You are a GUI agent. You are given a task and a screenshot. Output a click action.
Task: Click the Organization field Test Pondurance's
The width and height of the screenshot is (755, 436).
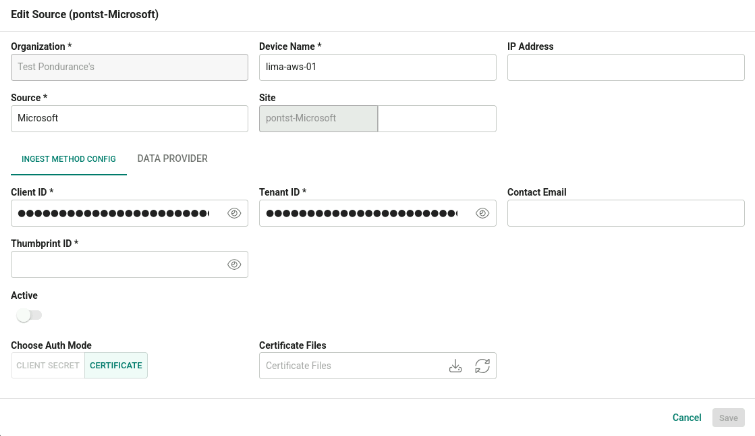click(x=130, y=67)
